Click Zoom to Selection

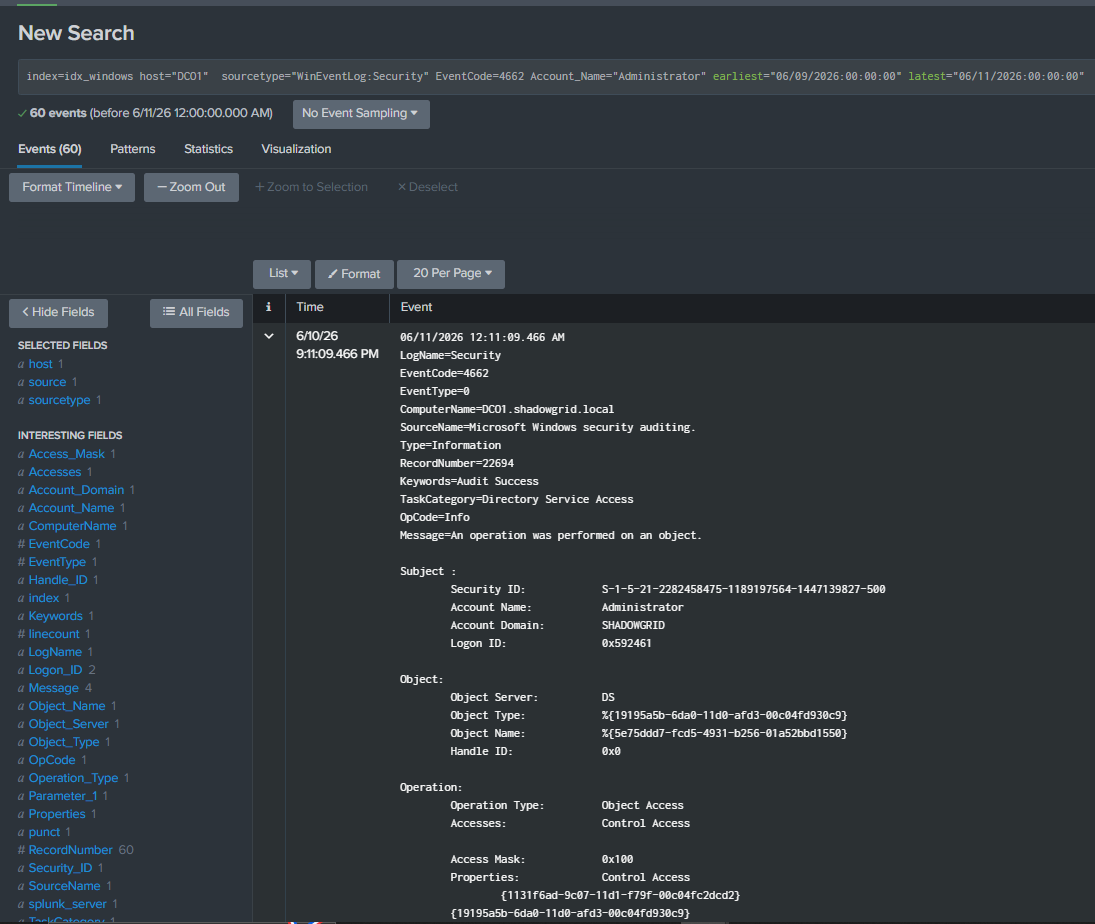(311, 187)
